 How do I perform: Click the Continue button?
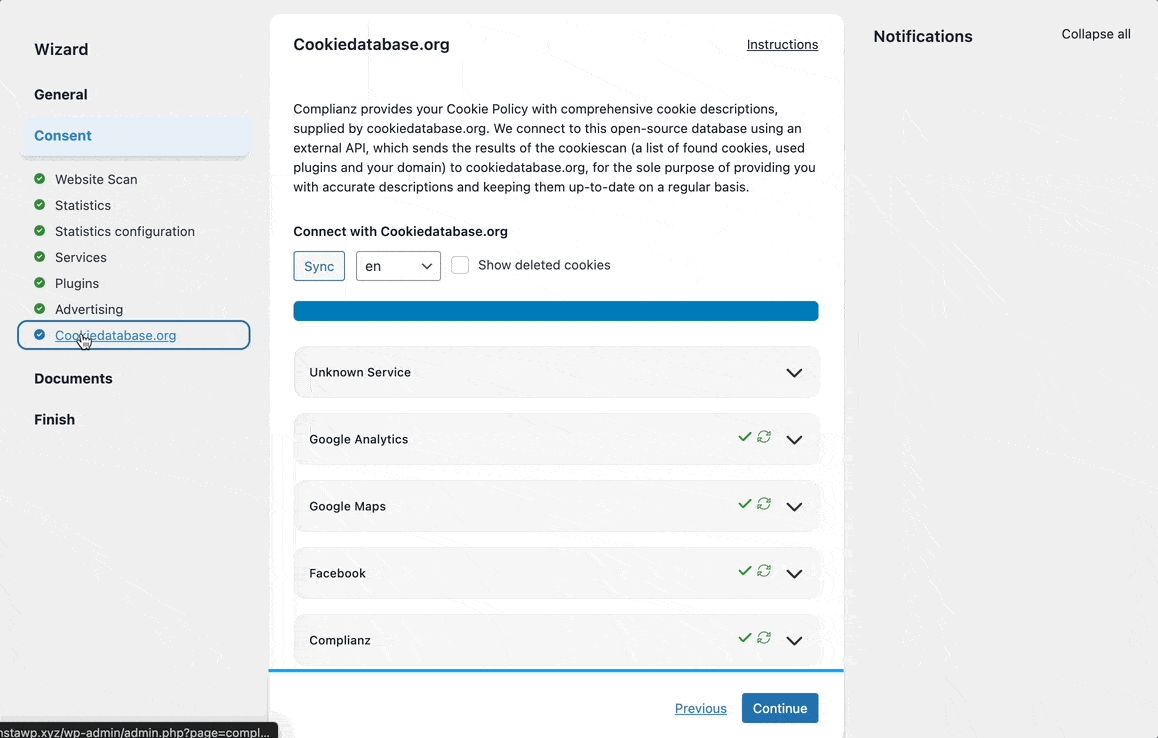(x=780, y=708)
